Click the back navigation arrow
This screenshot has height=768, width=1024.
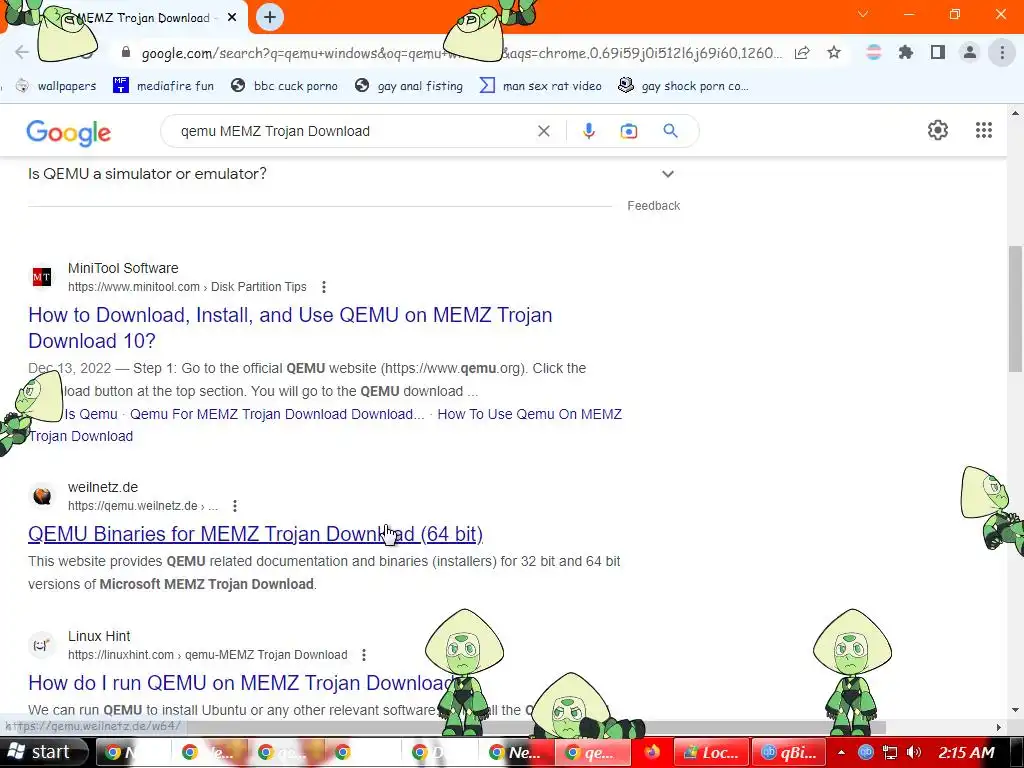pyautogui.click(x=22, y=52)
